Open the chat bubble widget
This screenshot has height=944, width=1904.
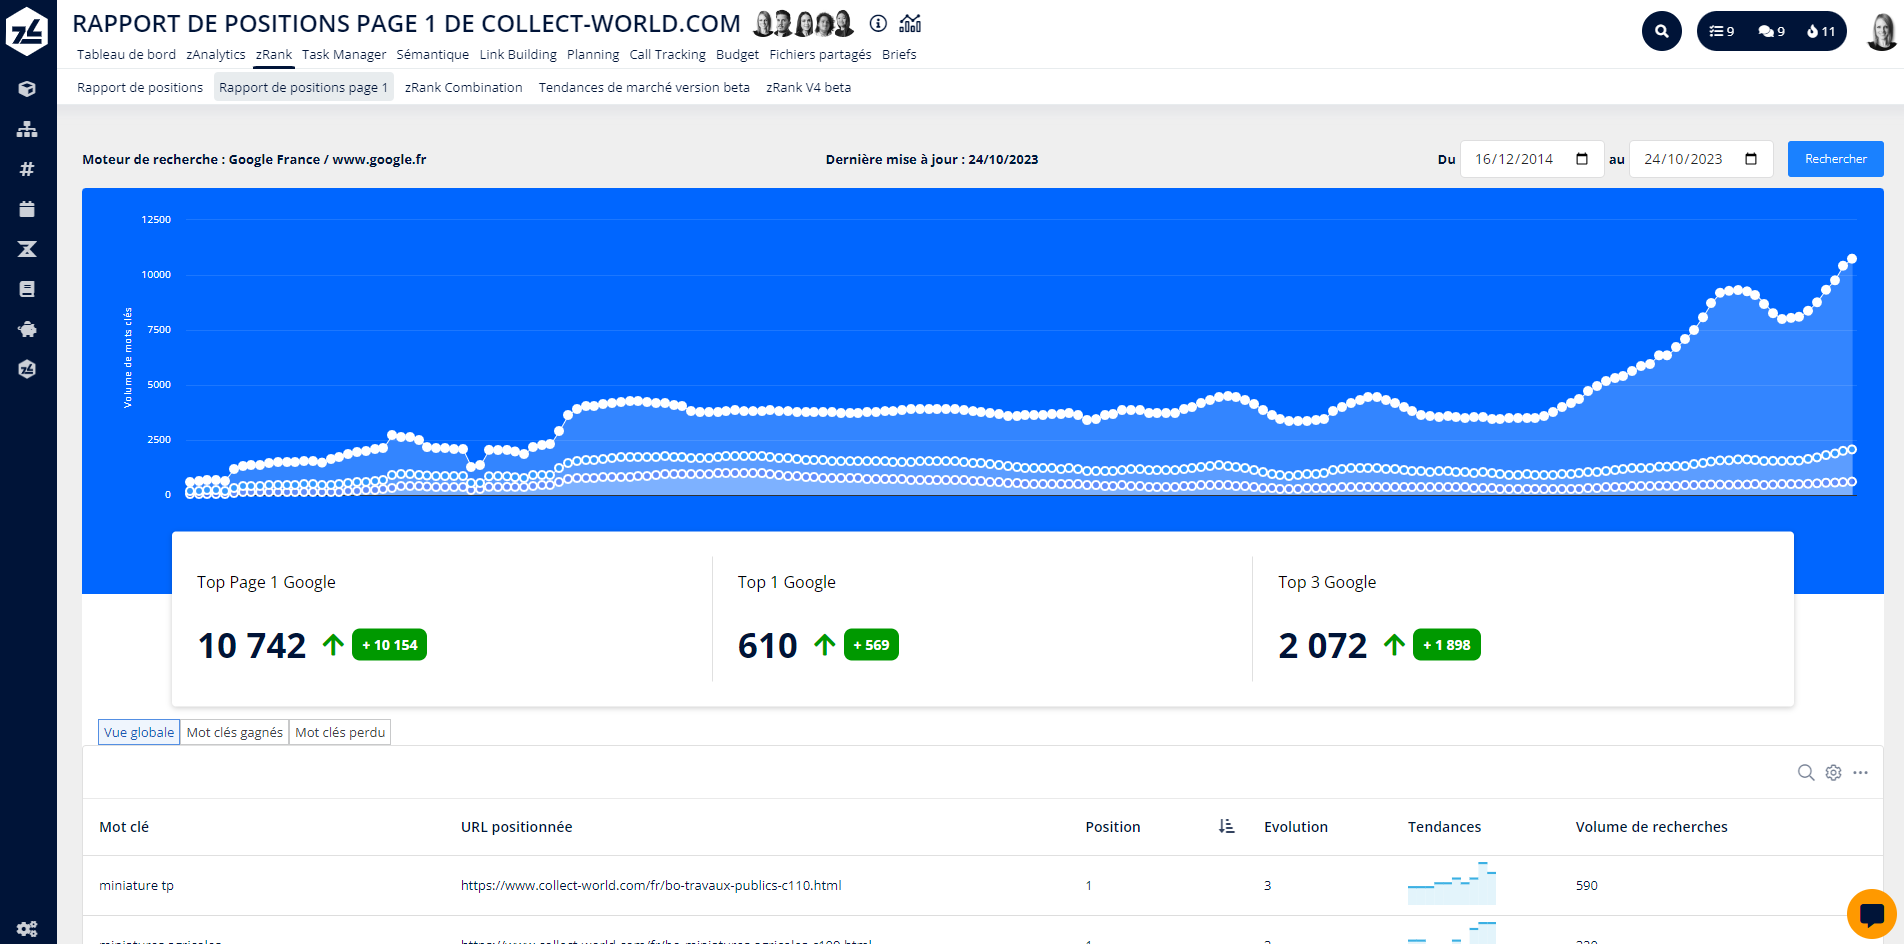(1872, 914)
